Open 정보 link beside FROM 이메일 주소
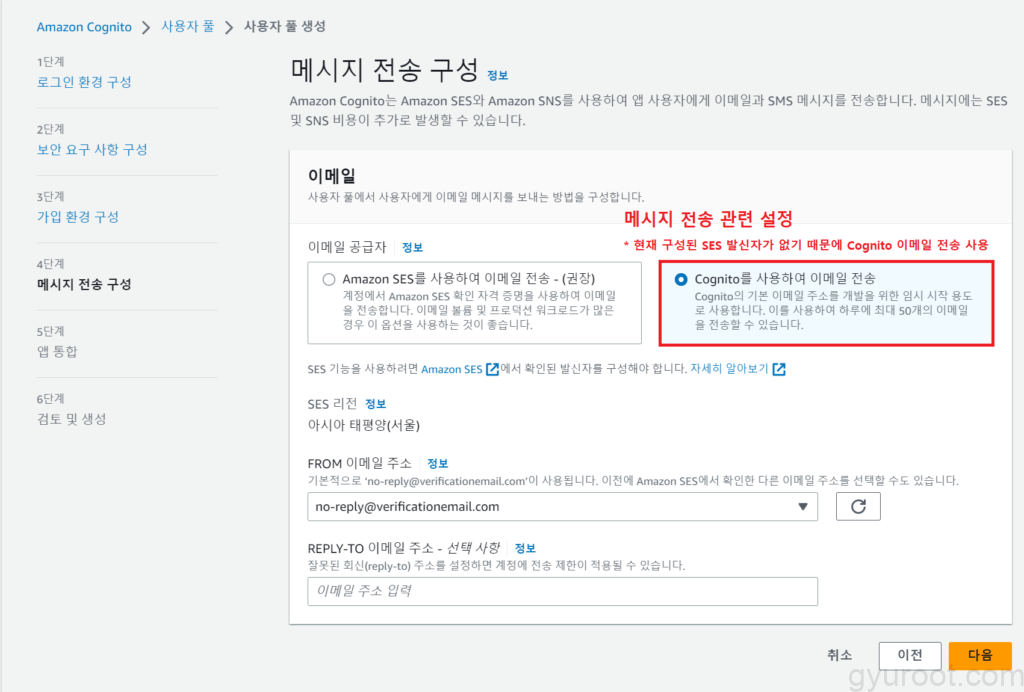The width and height of the screenshot is (1024, 692). point(437,464)
